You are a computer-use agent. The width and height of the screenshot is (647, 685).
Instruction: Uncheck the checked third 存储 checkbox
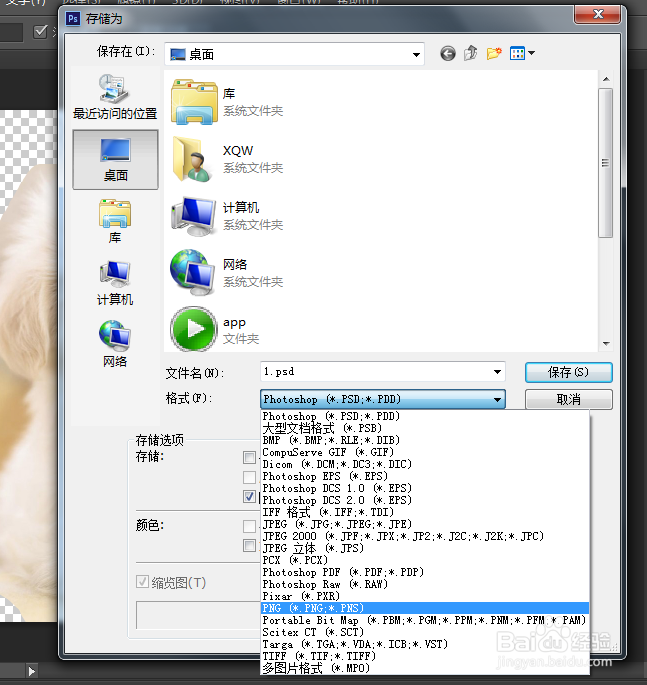pyautogui.click(x=249, y=496)
